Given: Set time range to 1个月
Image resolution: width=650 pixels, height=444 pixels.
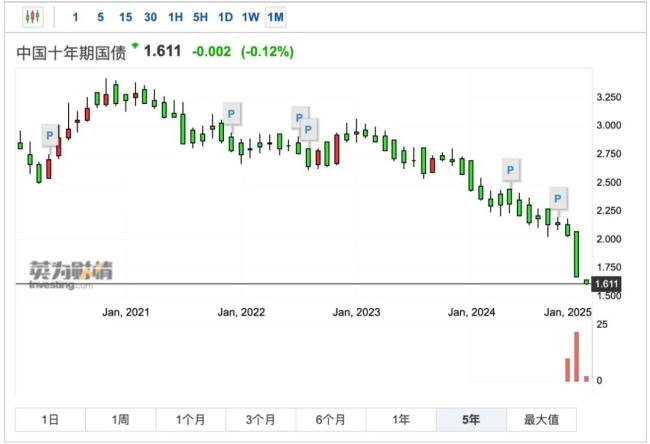Looking at the screenshot, I should [x=190, y=420].
